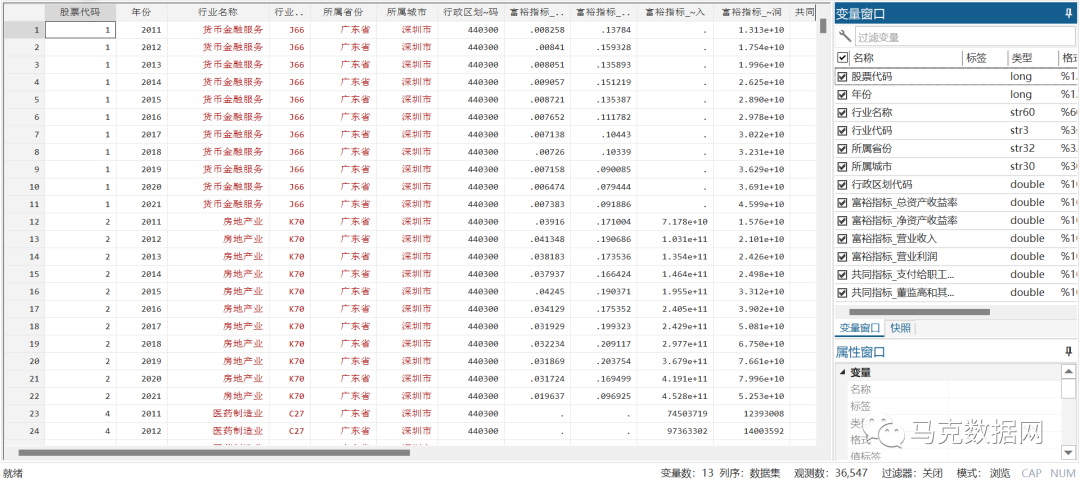Image resolution: width=1080 pixels, height=480 pixels.
Task: Select 行政区划代码 row in variables list
Action: coord(954,185)
